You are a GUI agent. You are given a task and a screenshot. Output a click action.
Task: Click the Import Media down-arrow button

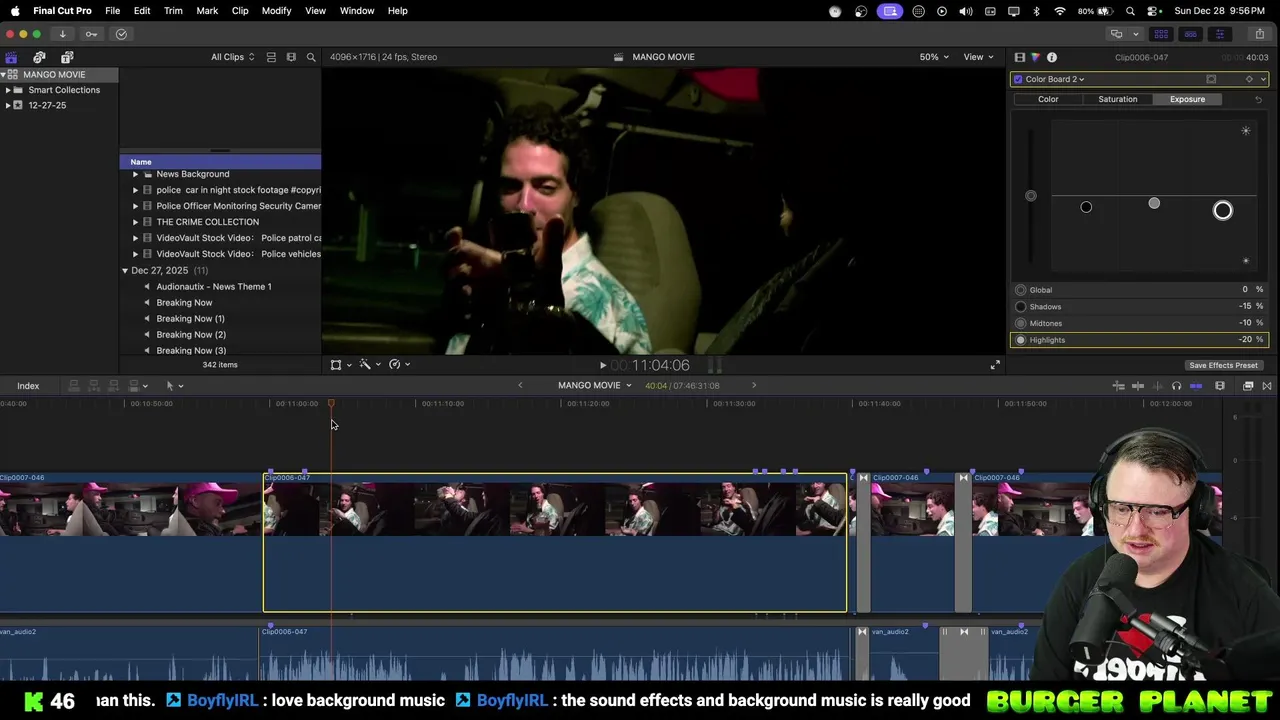[x=62, y=34]
